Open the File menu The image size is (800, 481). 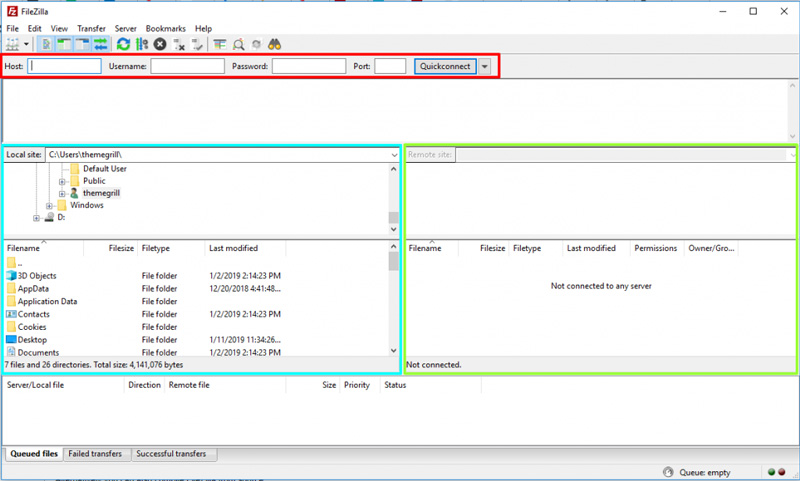point(13,29)
